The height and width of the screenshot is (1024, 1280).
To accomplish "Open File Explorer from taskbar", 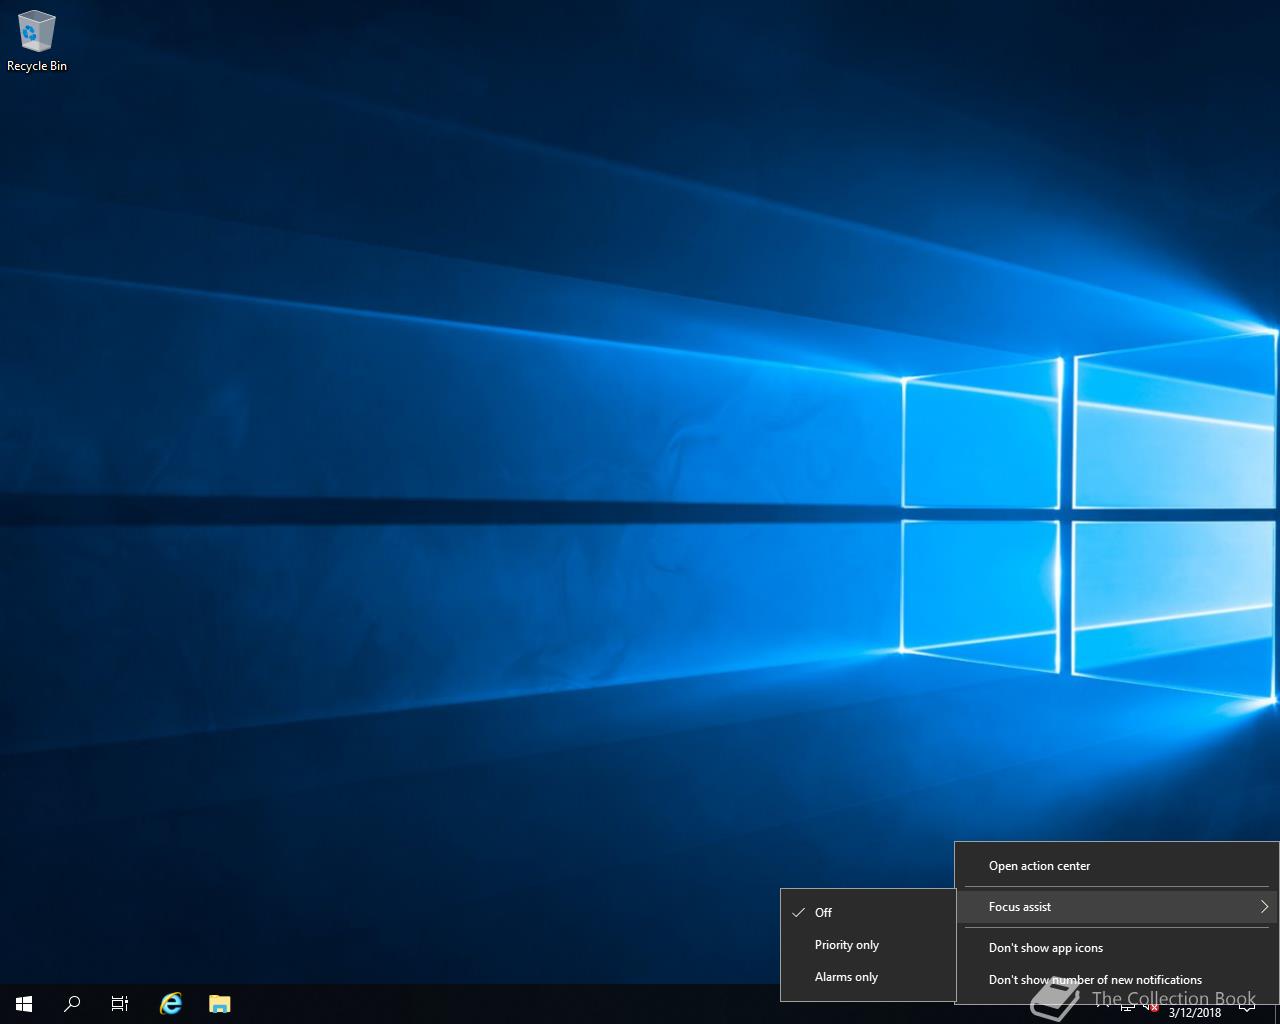I will tap(219, 1003).
